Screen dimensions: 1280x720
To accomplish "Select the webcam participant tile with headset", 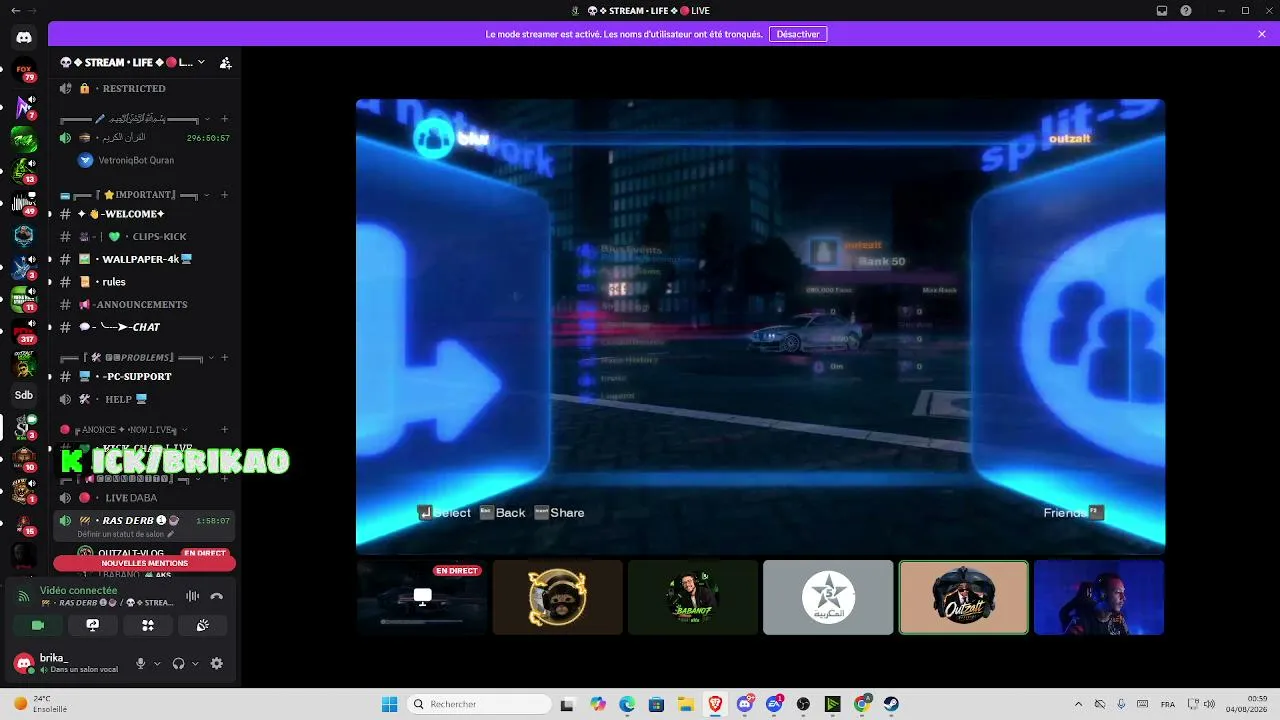I will coord(1099,597).
